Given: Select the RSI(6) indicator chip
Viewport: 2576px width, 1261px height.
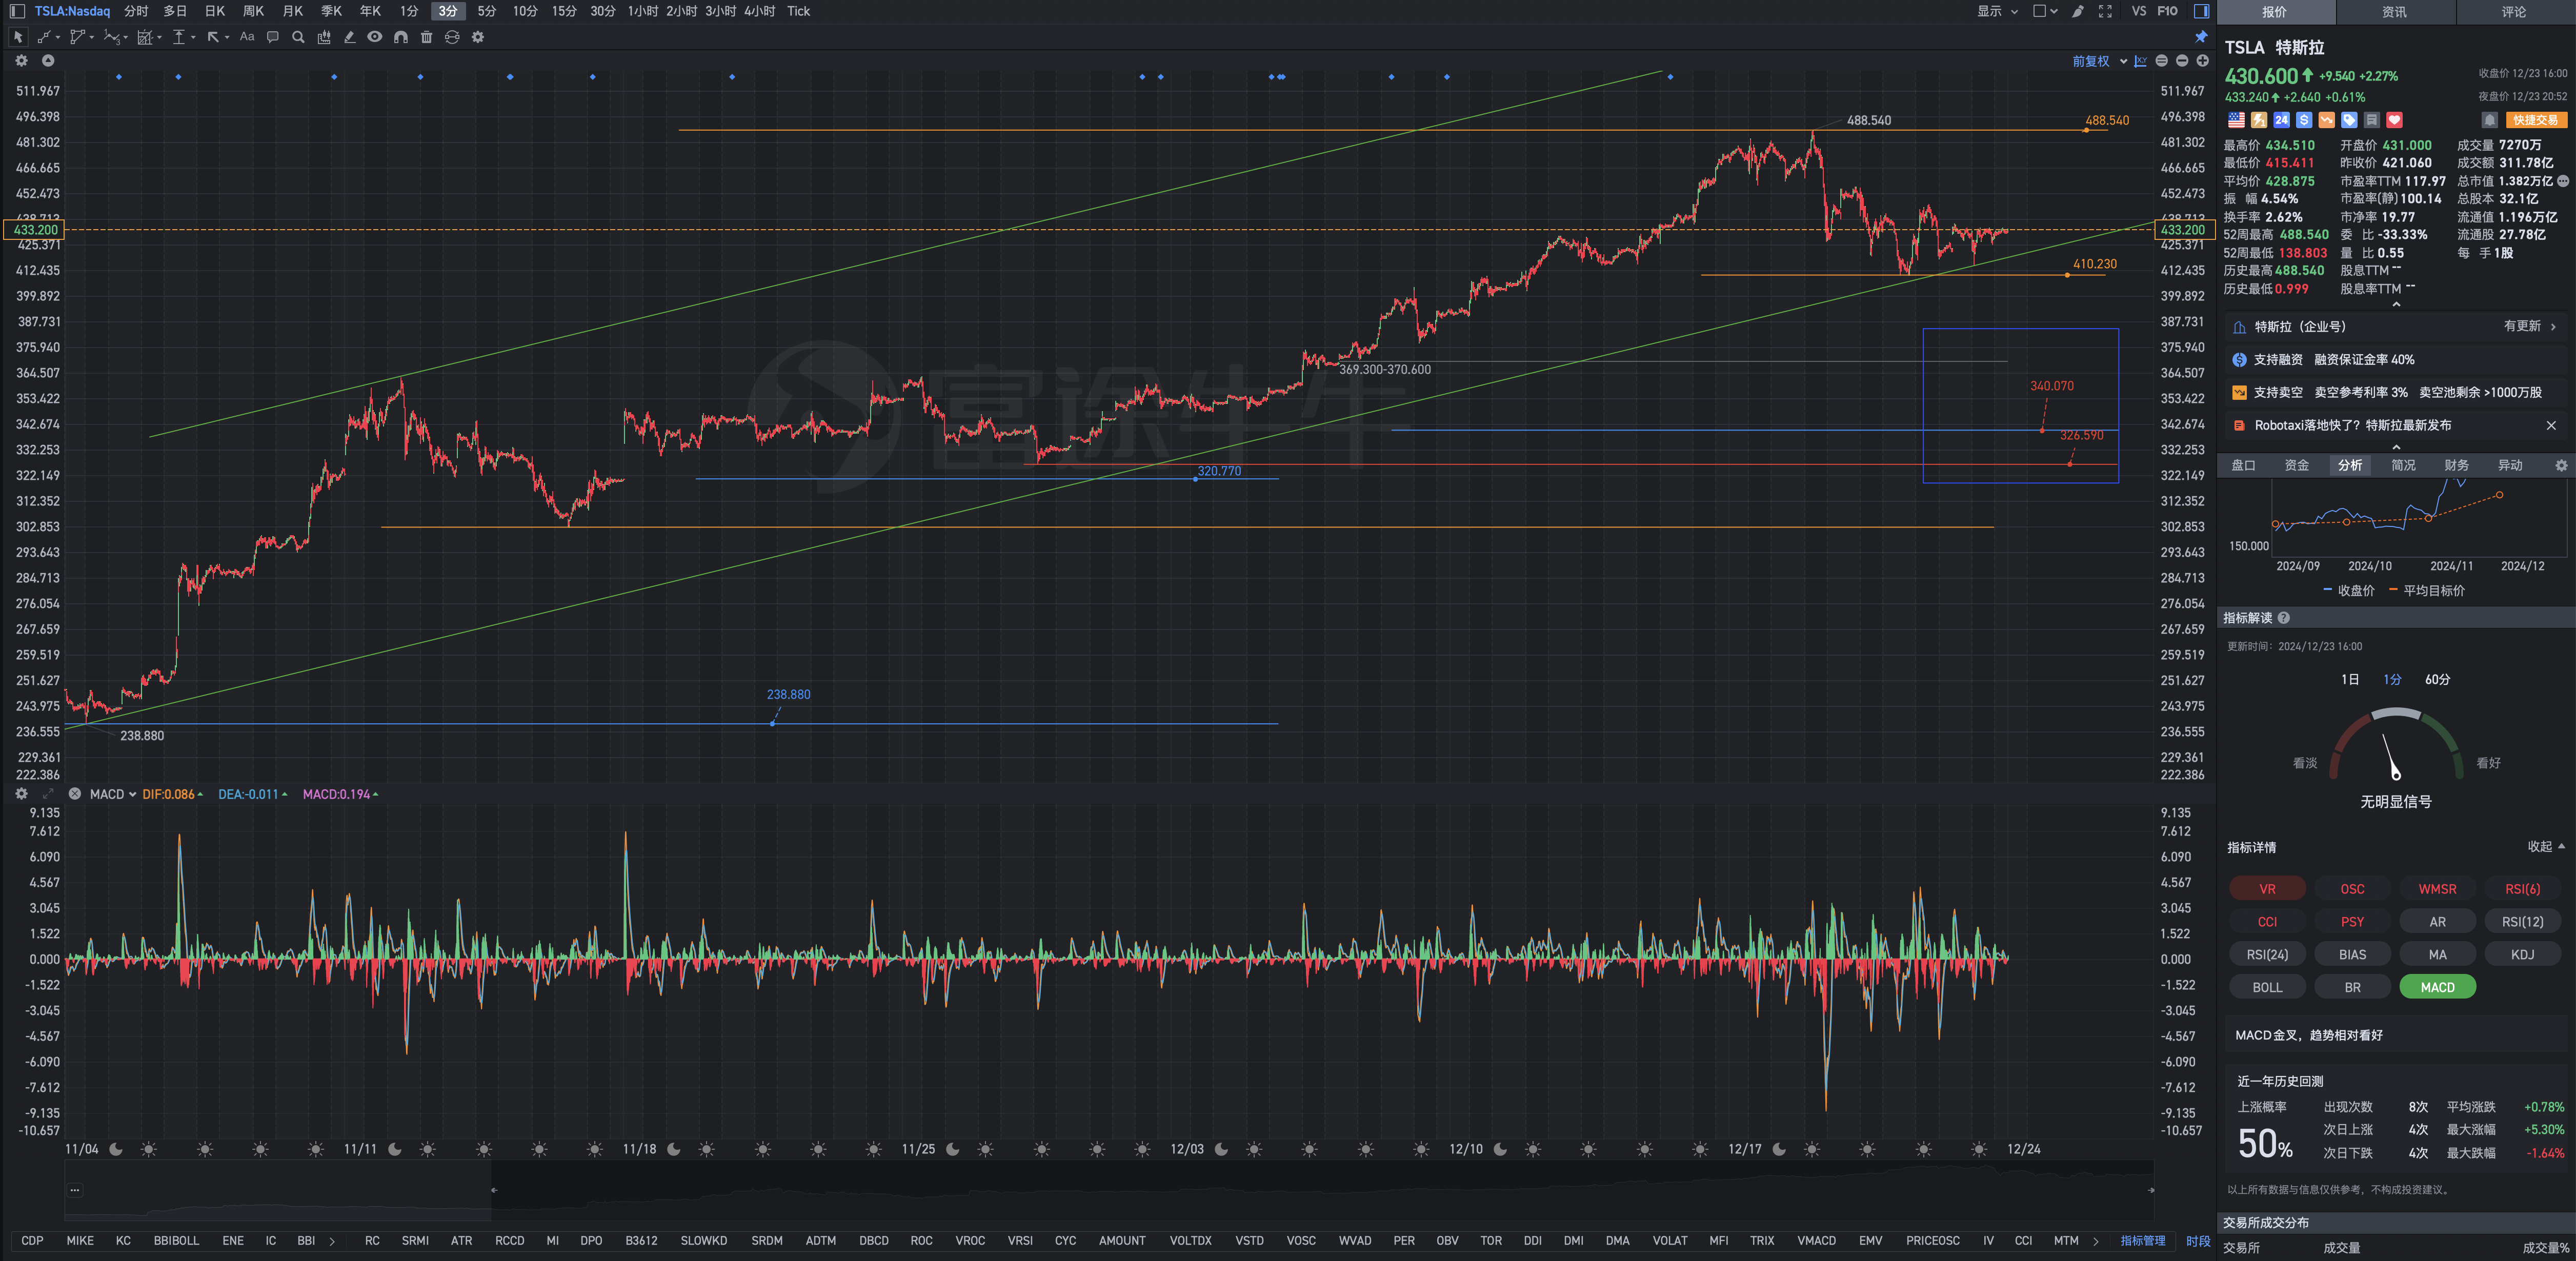Looking at the screenshot, I should pos(2522,889).
